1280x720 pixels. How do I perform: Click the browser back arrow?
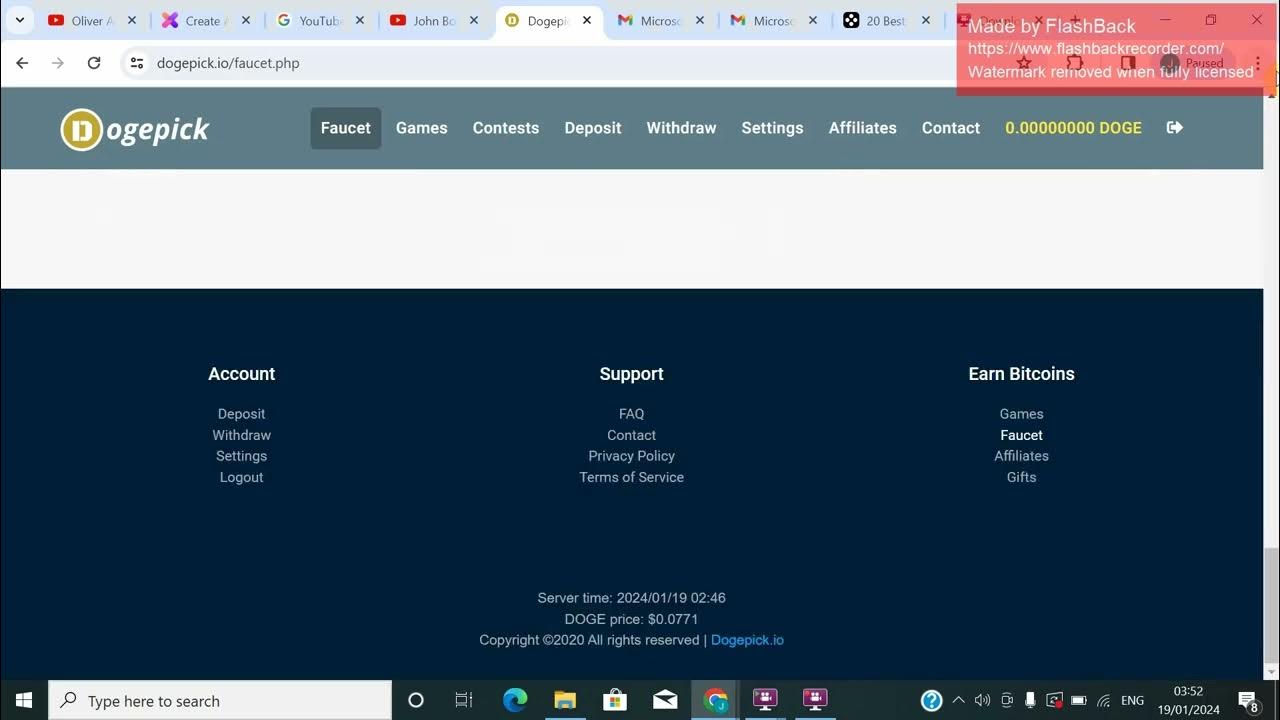(22, 63)
